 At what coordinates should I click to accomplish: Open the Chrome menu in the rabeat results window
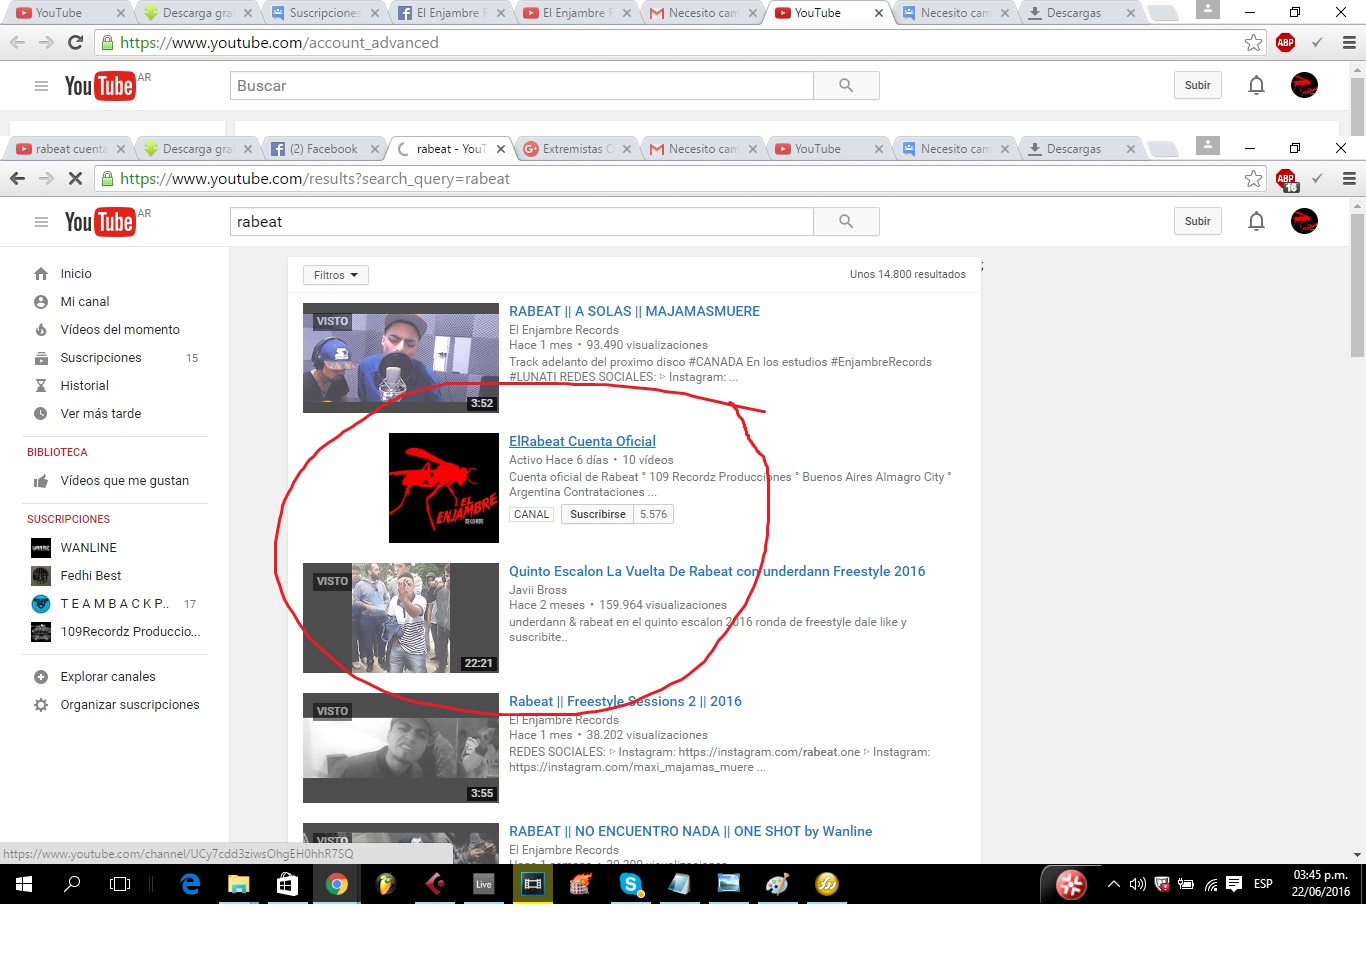(1349, 179)
